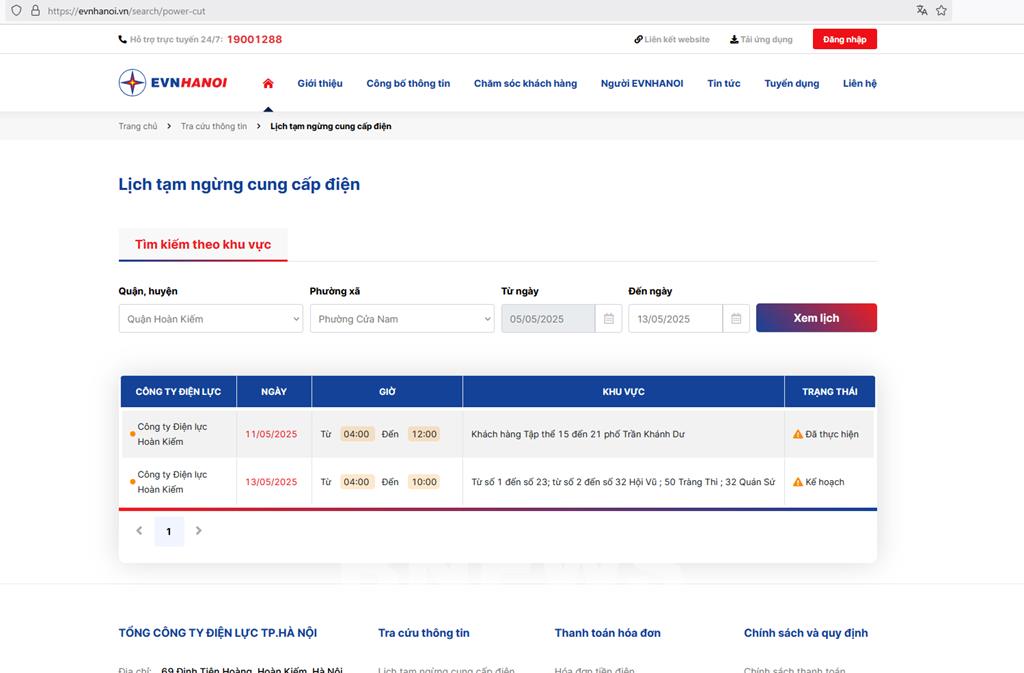Screen dimensions: 1024x673
Task: Open the Công bố thông tin menu
Action: (x=408, y=84)
